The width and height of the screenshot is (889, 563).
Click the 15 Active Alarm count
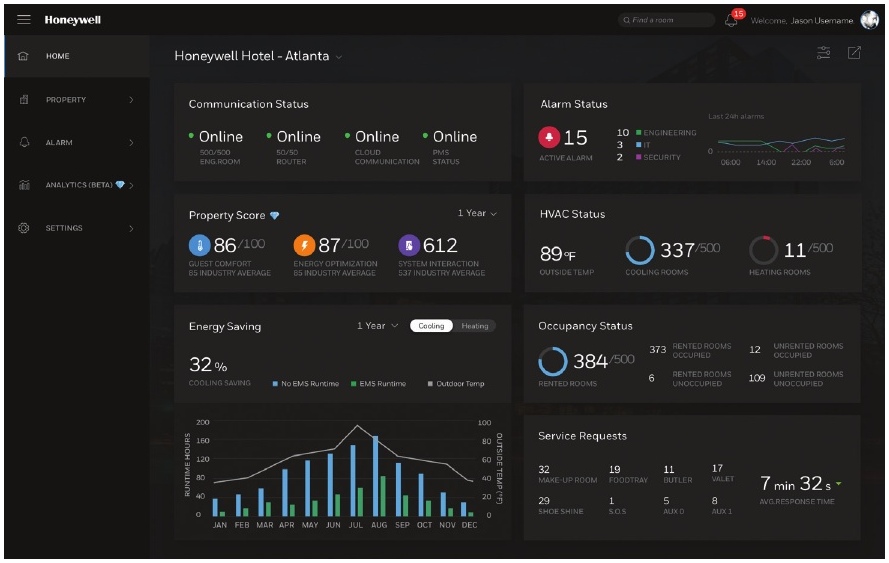[x=575, y=137]
